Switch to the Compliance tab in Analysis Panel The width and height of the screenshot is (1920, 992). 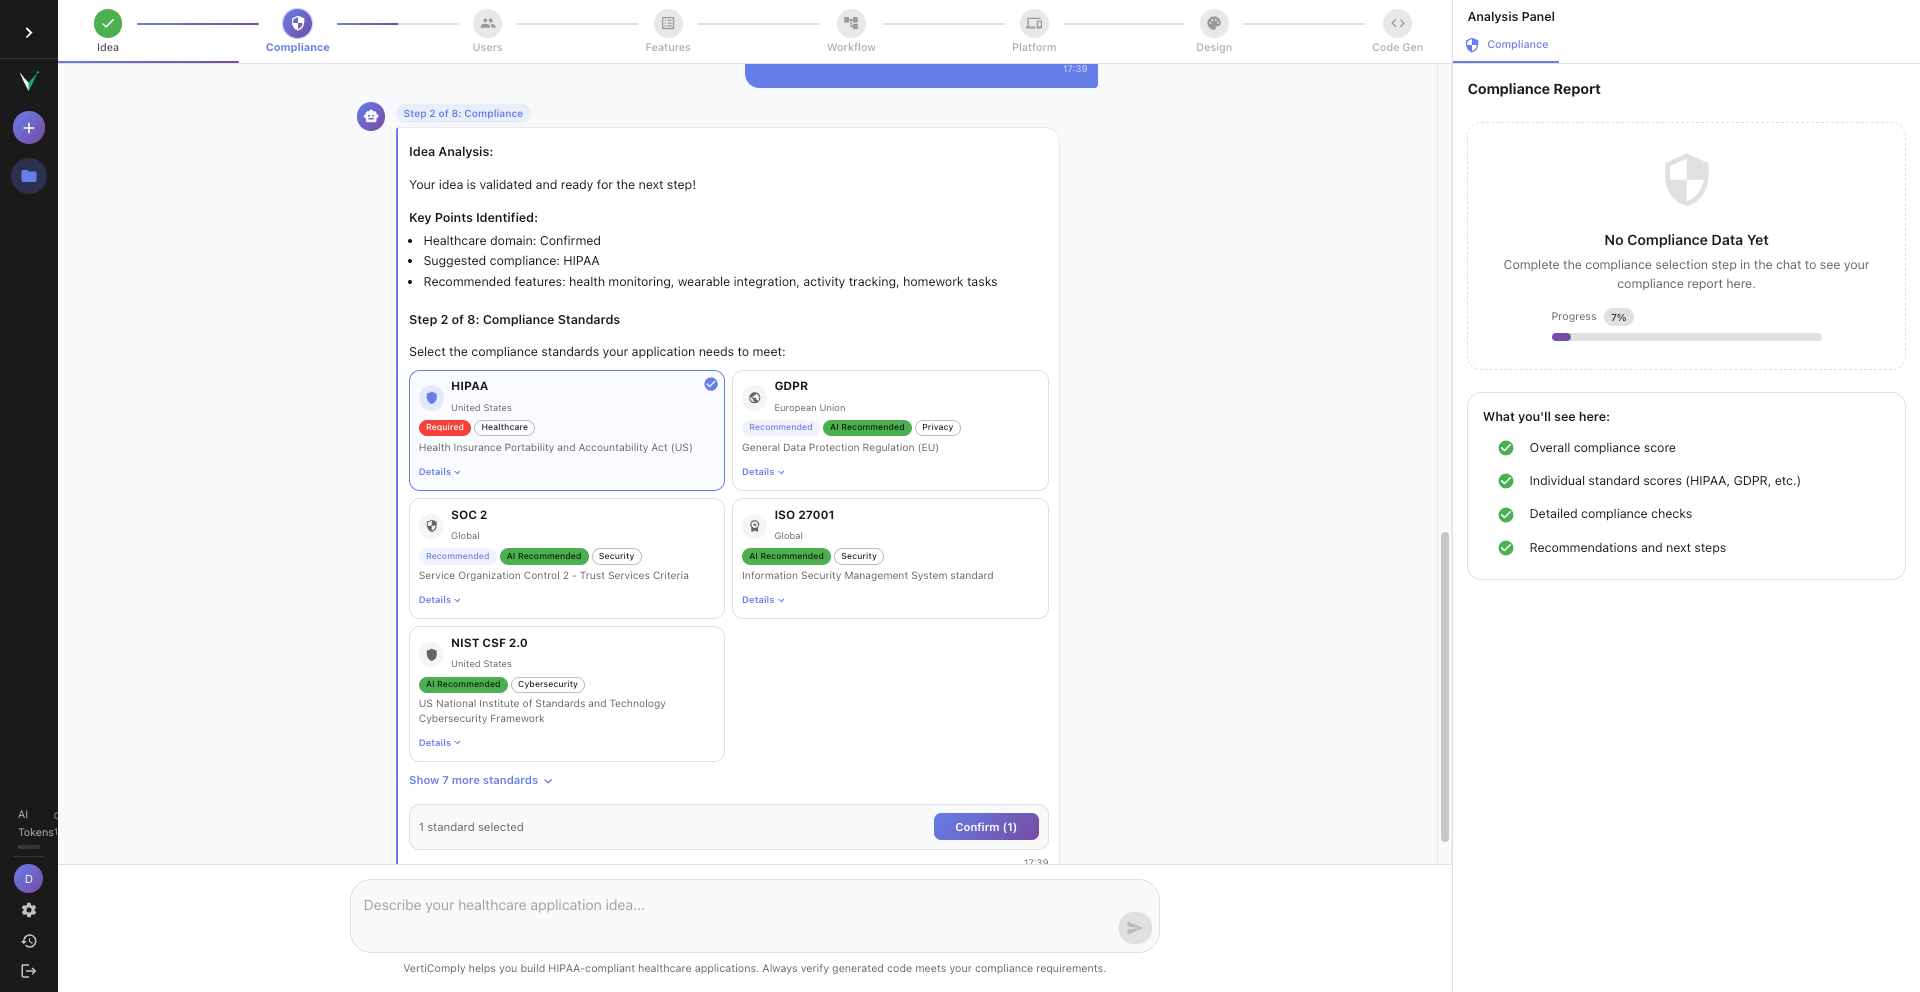[x=1506, y=44]
